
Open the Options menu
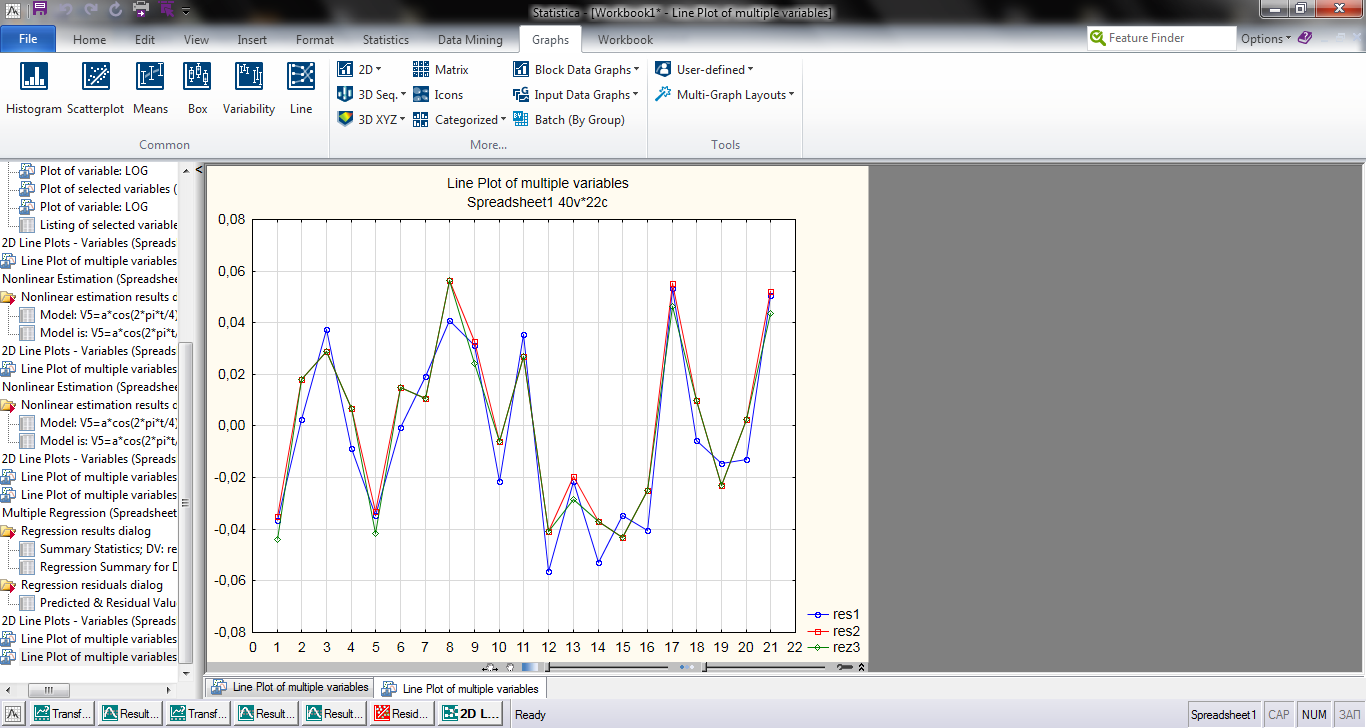click(x=1266, y=39)
